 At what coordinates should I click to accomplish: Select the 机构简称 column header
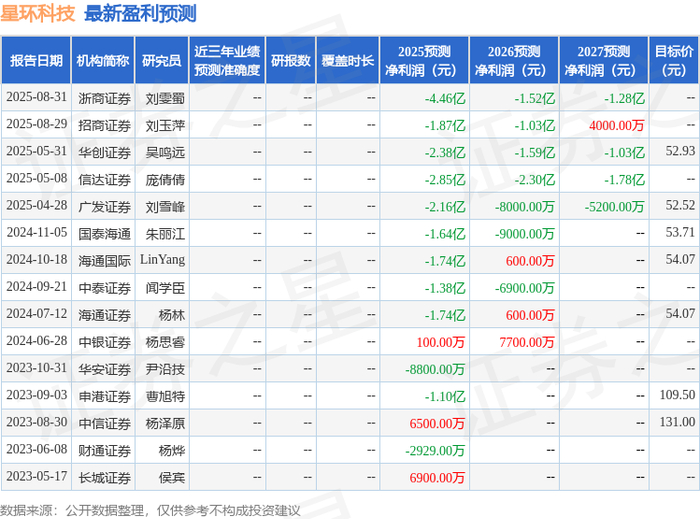point(103,61)
